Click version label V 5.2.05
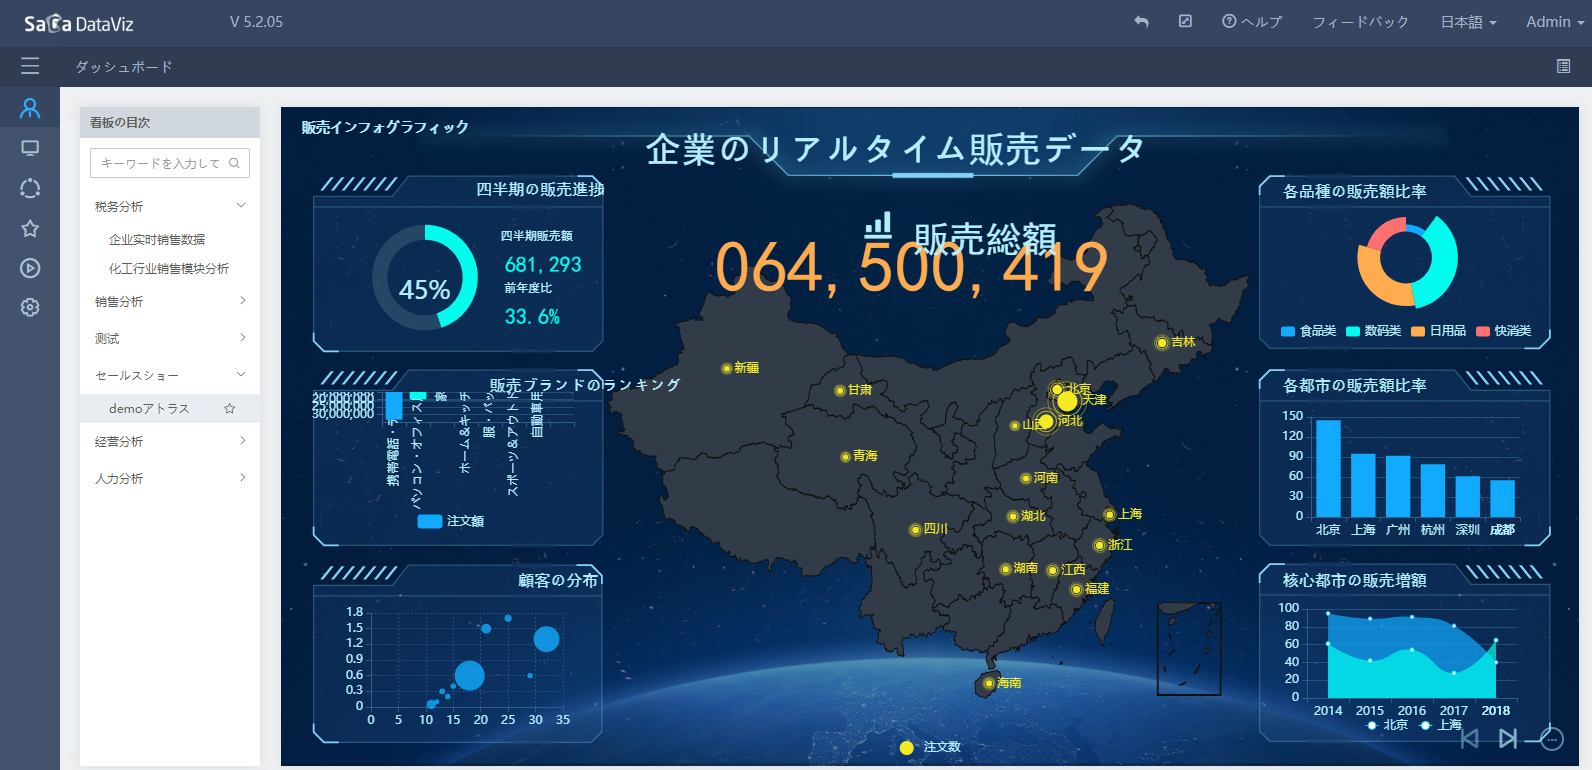Image resolution: width=1592 pixels, height=770 pixels. coord(256,22)
